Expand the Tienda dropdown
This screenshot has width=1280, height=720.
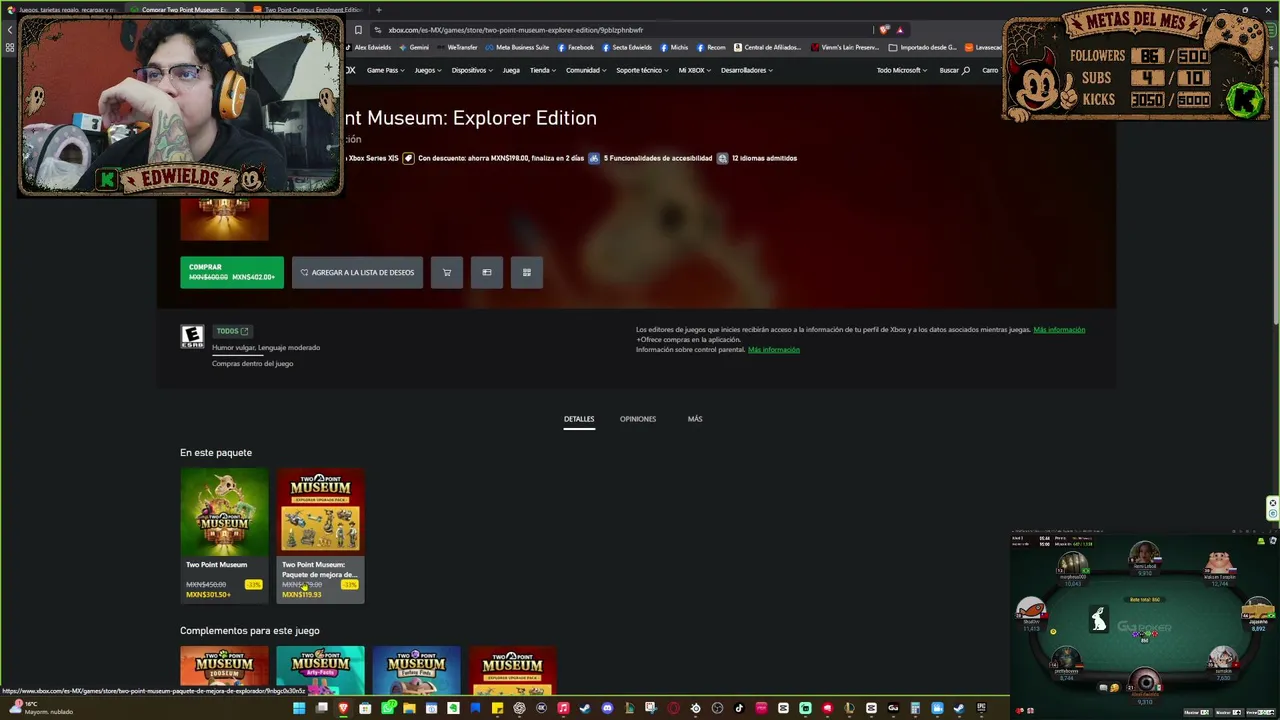[543, 70]
